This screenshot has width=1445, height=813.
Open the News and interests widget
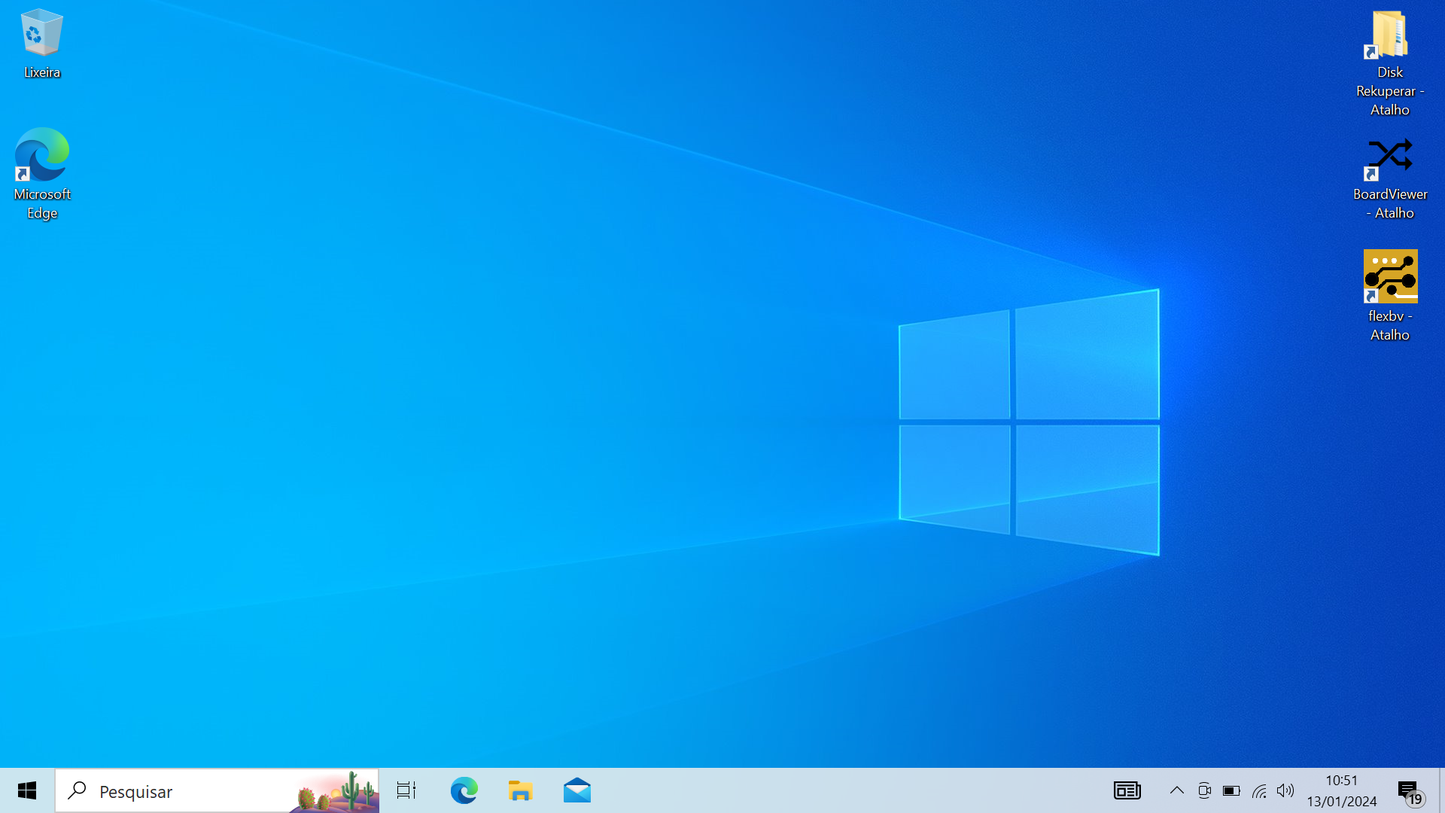pos(1127,791)
